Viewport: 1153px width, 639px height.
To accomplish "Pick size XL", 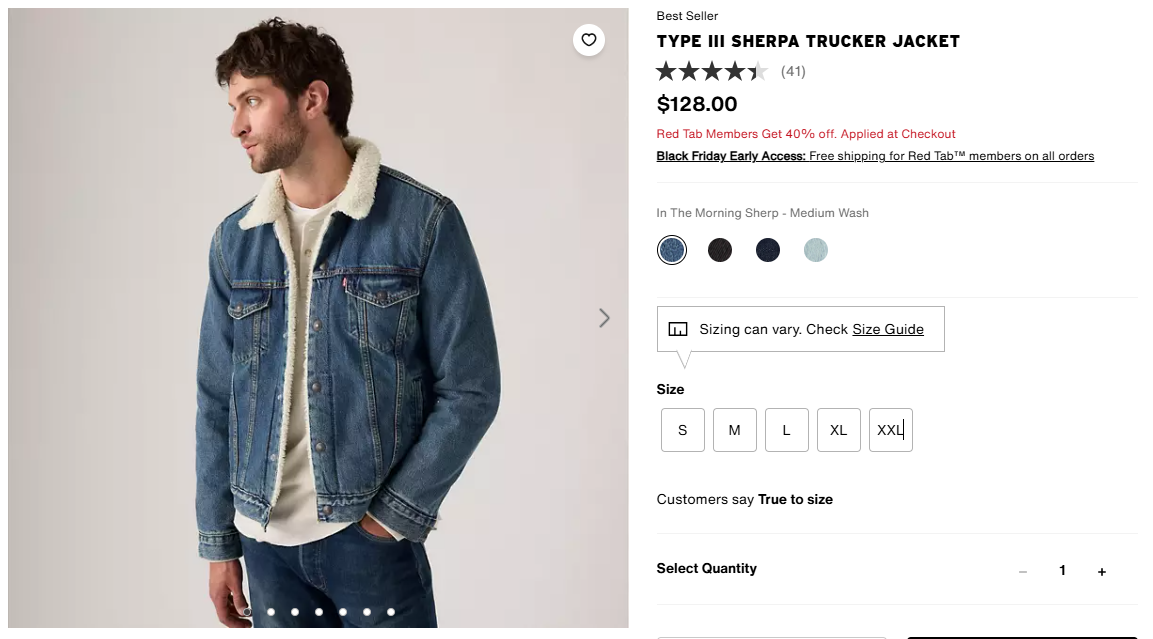I will tap(839, 430).
